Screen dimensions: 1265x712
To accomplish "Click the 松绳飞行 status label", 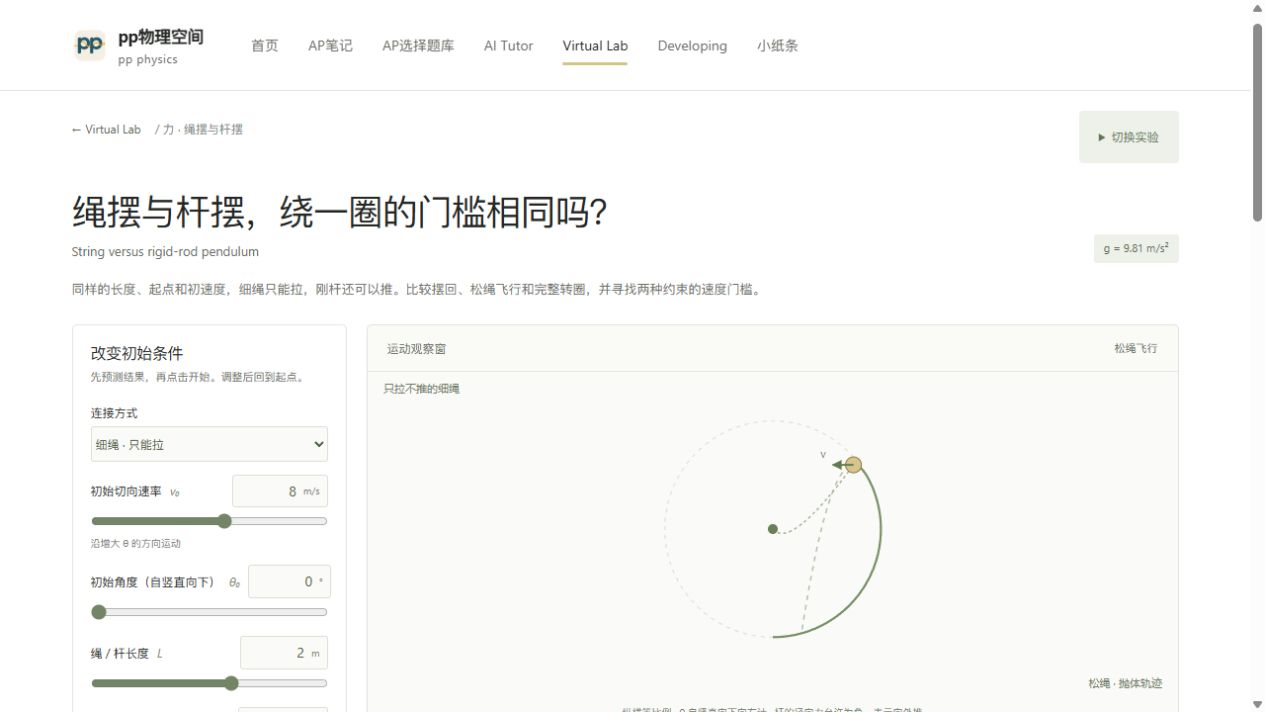I will (1135, 348).
